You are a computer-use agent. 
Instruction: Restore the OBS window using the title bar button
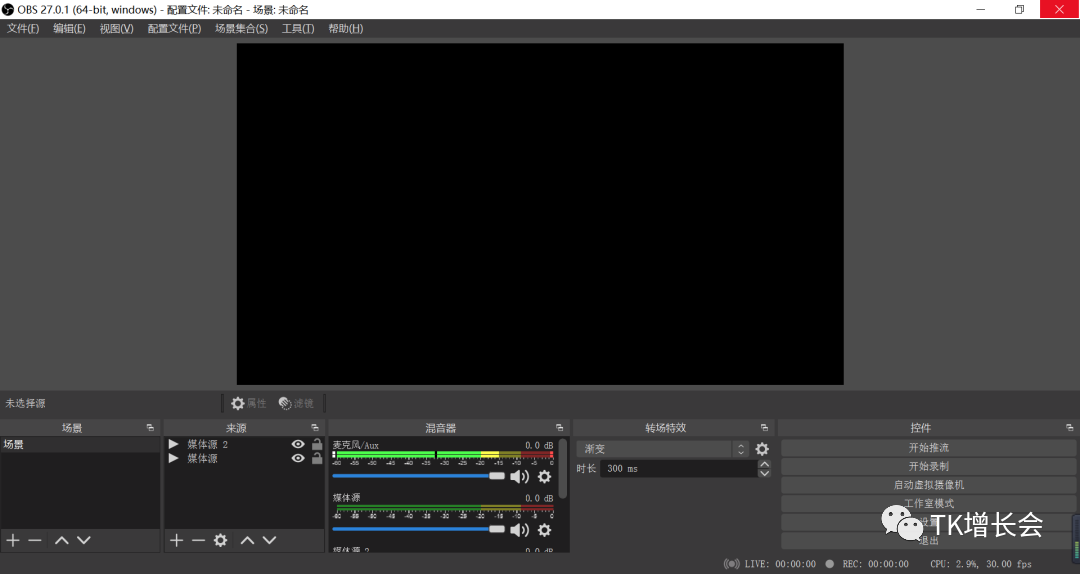(x=1019, y=9)
